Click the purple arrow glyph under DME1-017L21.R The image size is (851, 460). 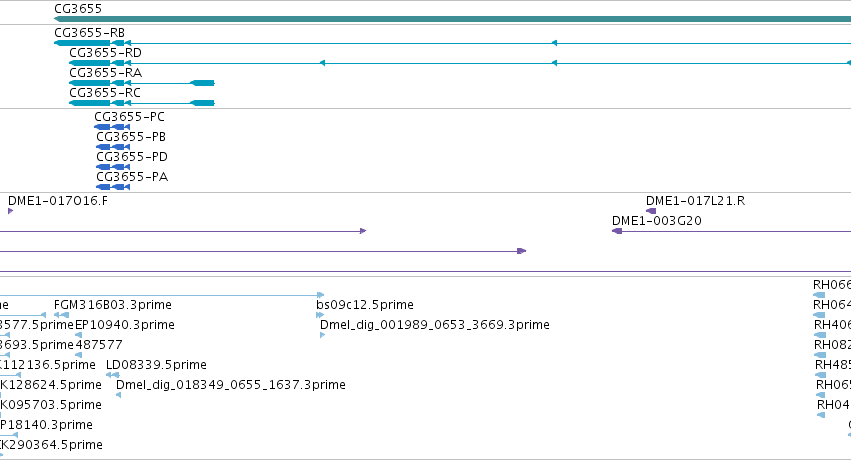651,211
